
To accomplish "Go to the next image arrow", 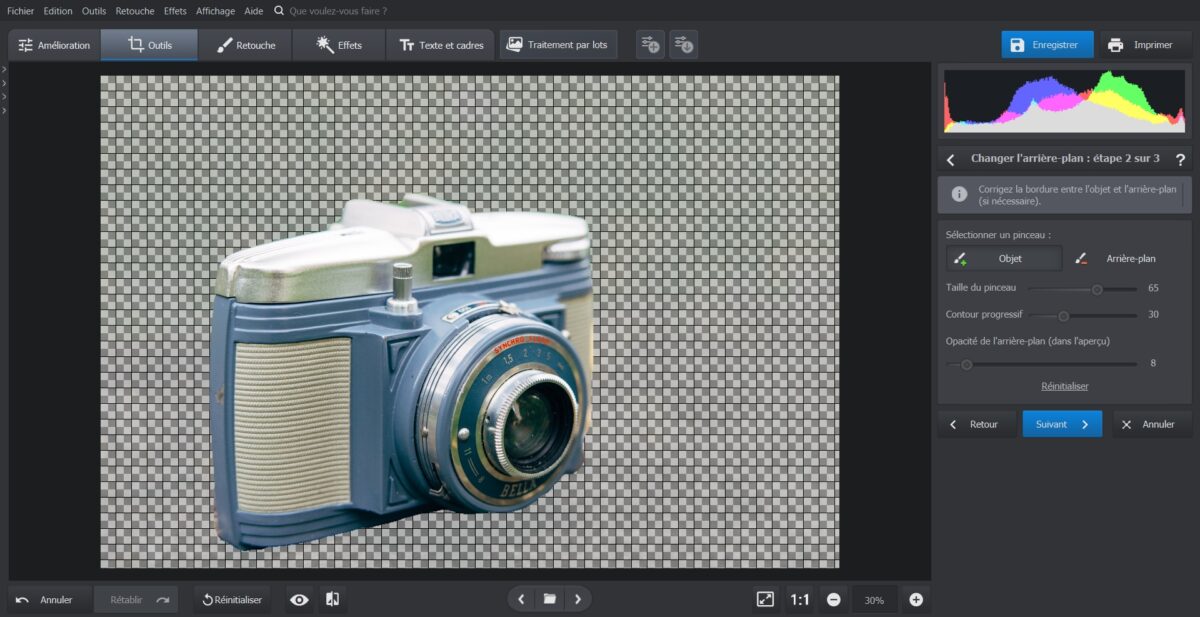I will (x=577, y=600).
